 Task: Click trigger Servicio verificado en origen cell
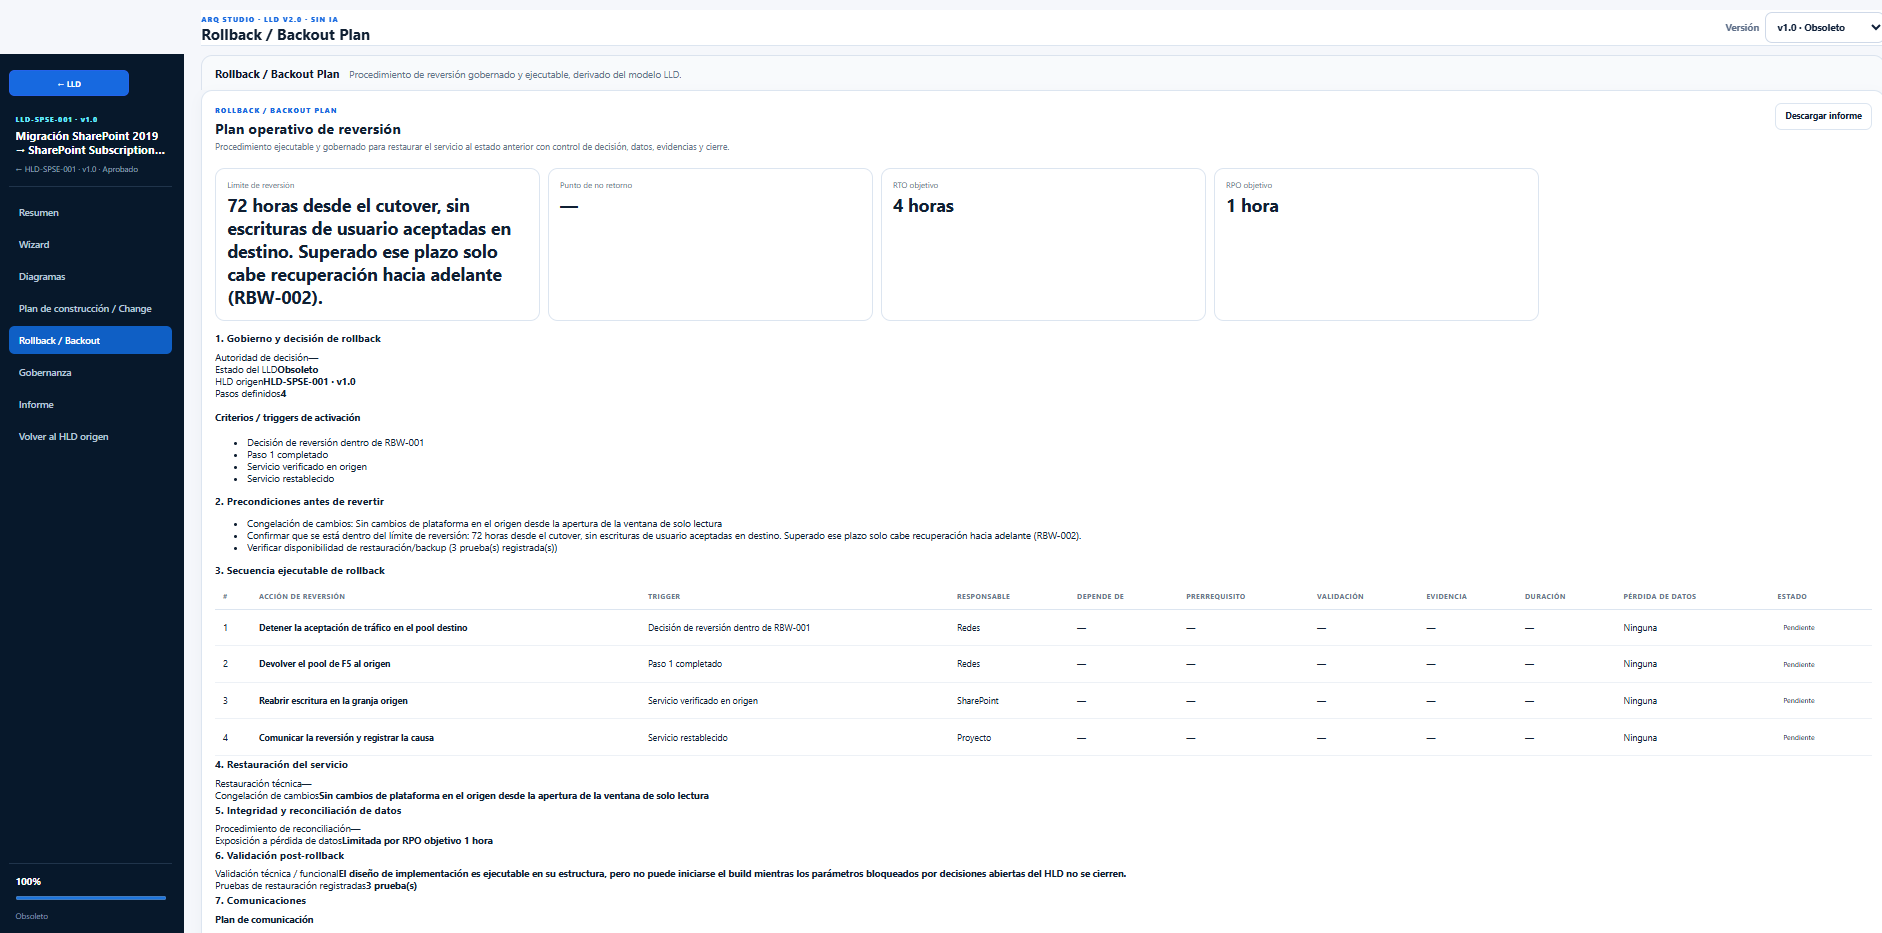[702, 701]
